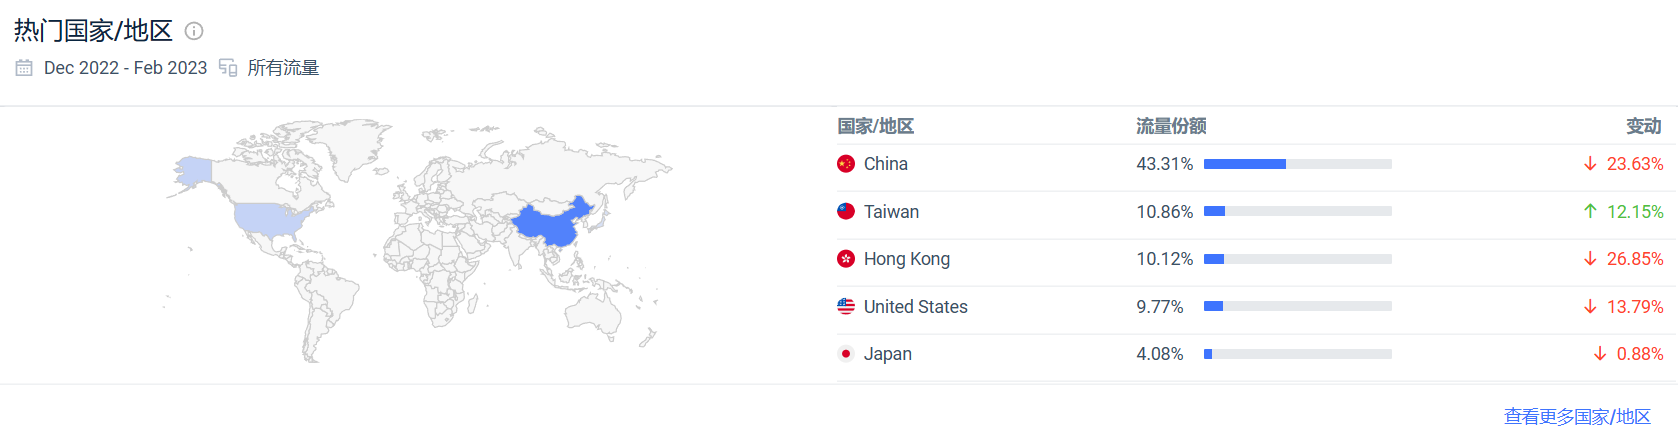The image size is (1678, 440).
Task: Click the United States traffic share bar
Action: click(1298, 307)
